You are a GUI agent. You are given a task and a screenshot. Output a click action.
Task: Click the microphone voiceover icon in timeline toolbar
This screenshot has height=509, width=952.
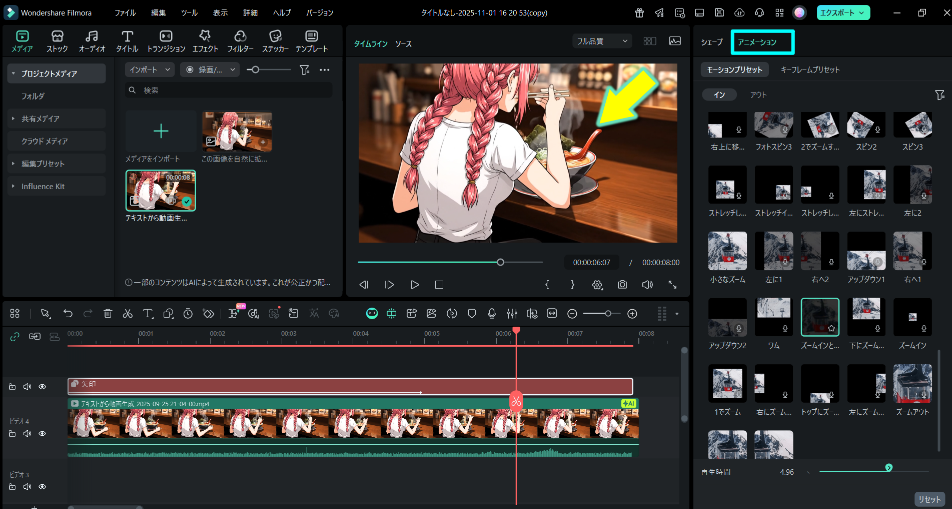[492, 313]
